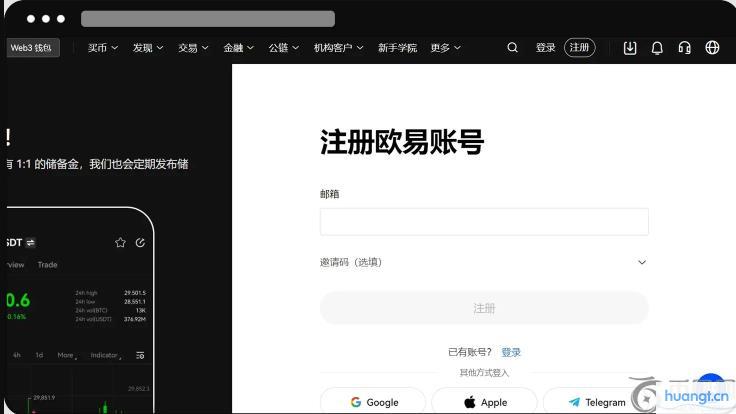This screenshot has width=736, height=414.
Task: Click the star favorite icon on phone mockup
Action: [x=120, y=243]
